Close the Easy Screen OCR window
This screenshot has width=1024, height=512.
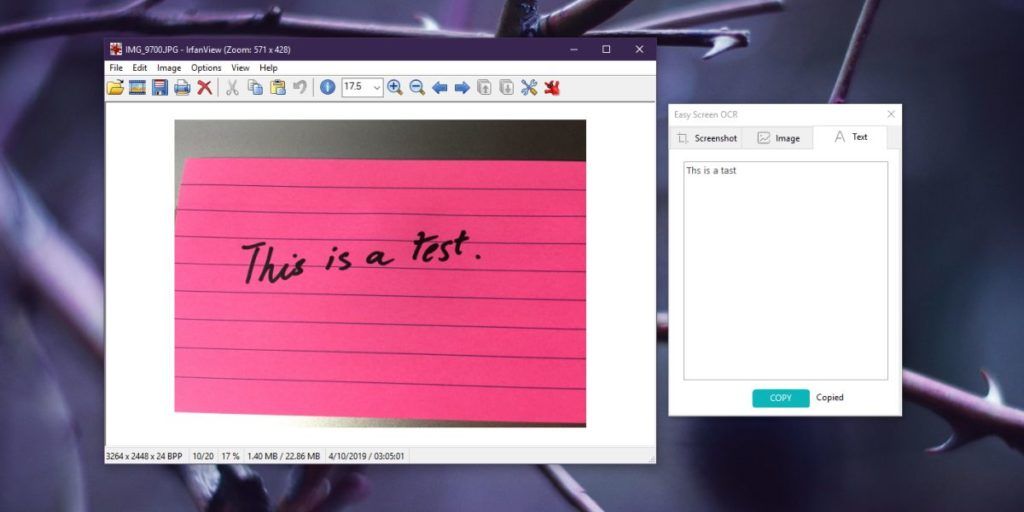[891, 114]
